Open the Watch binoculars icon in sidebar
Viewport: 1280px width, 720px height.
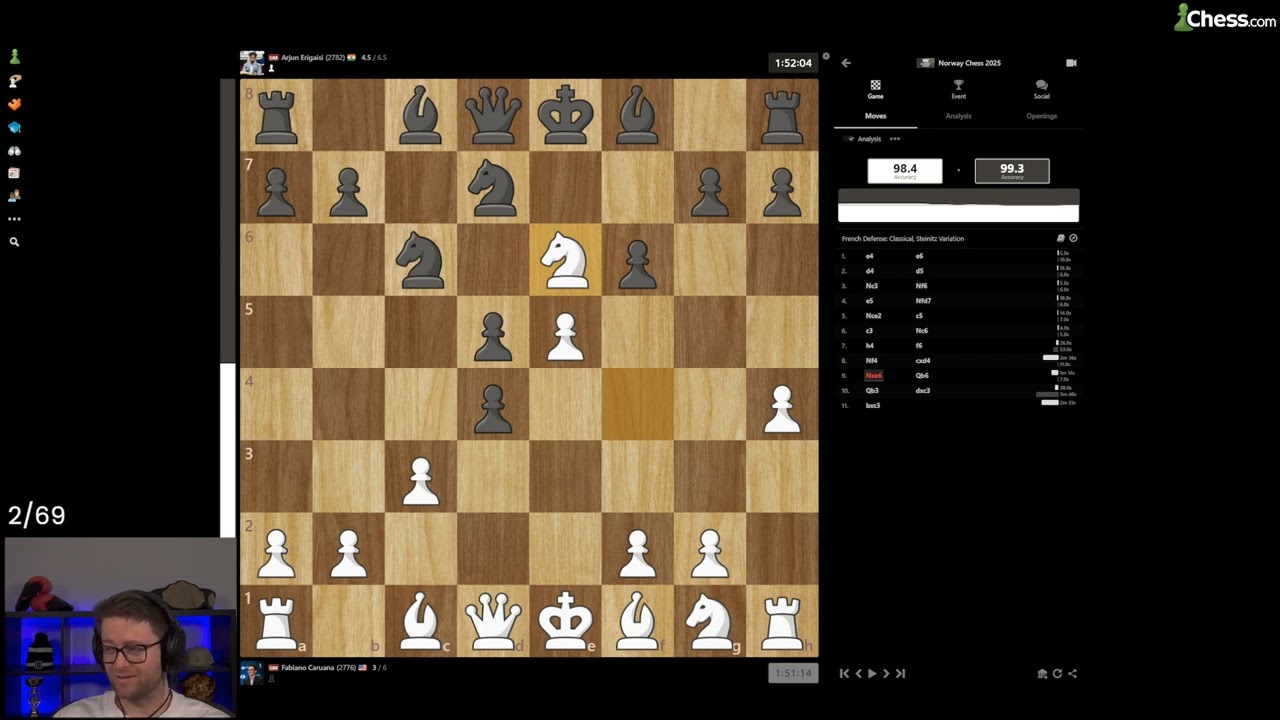(14, 151)
